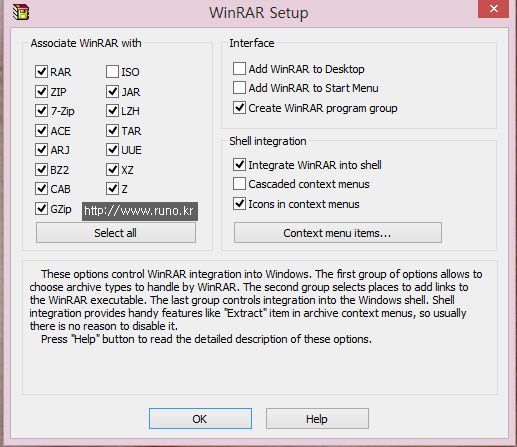Confirm setup with OK button
The height and width of the screenshot is (447, 517).
[x=200, y=419]
